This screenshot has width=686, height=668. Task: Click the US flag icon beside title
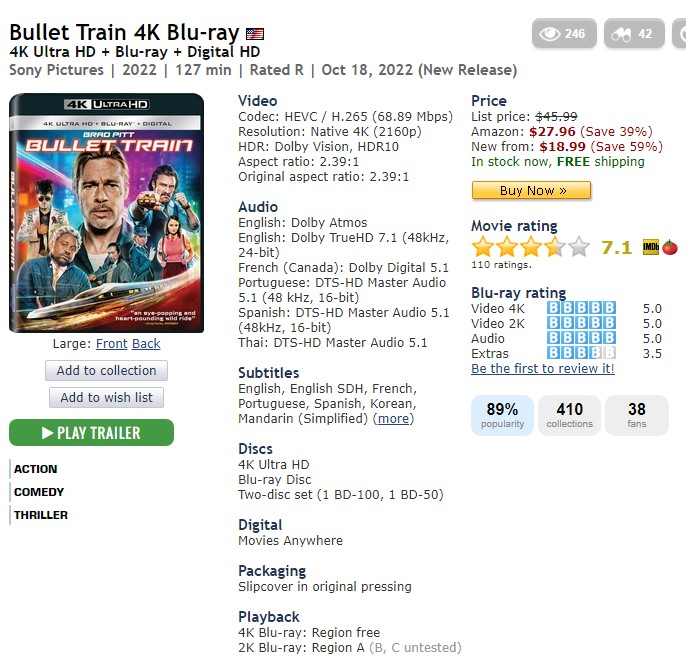click(255, 34)
